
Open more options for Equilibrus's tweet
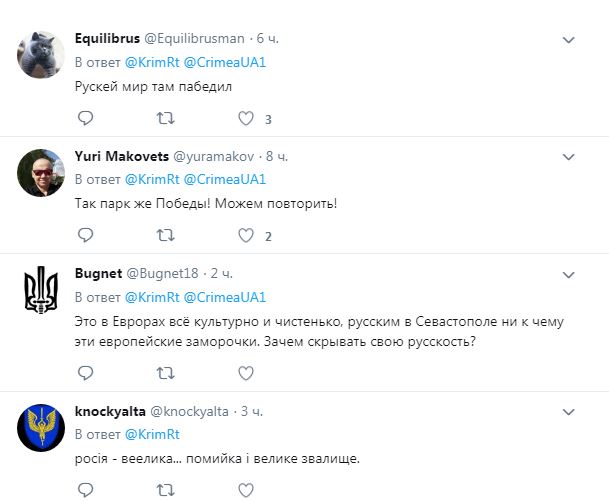click(569, 40)
